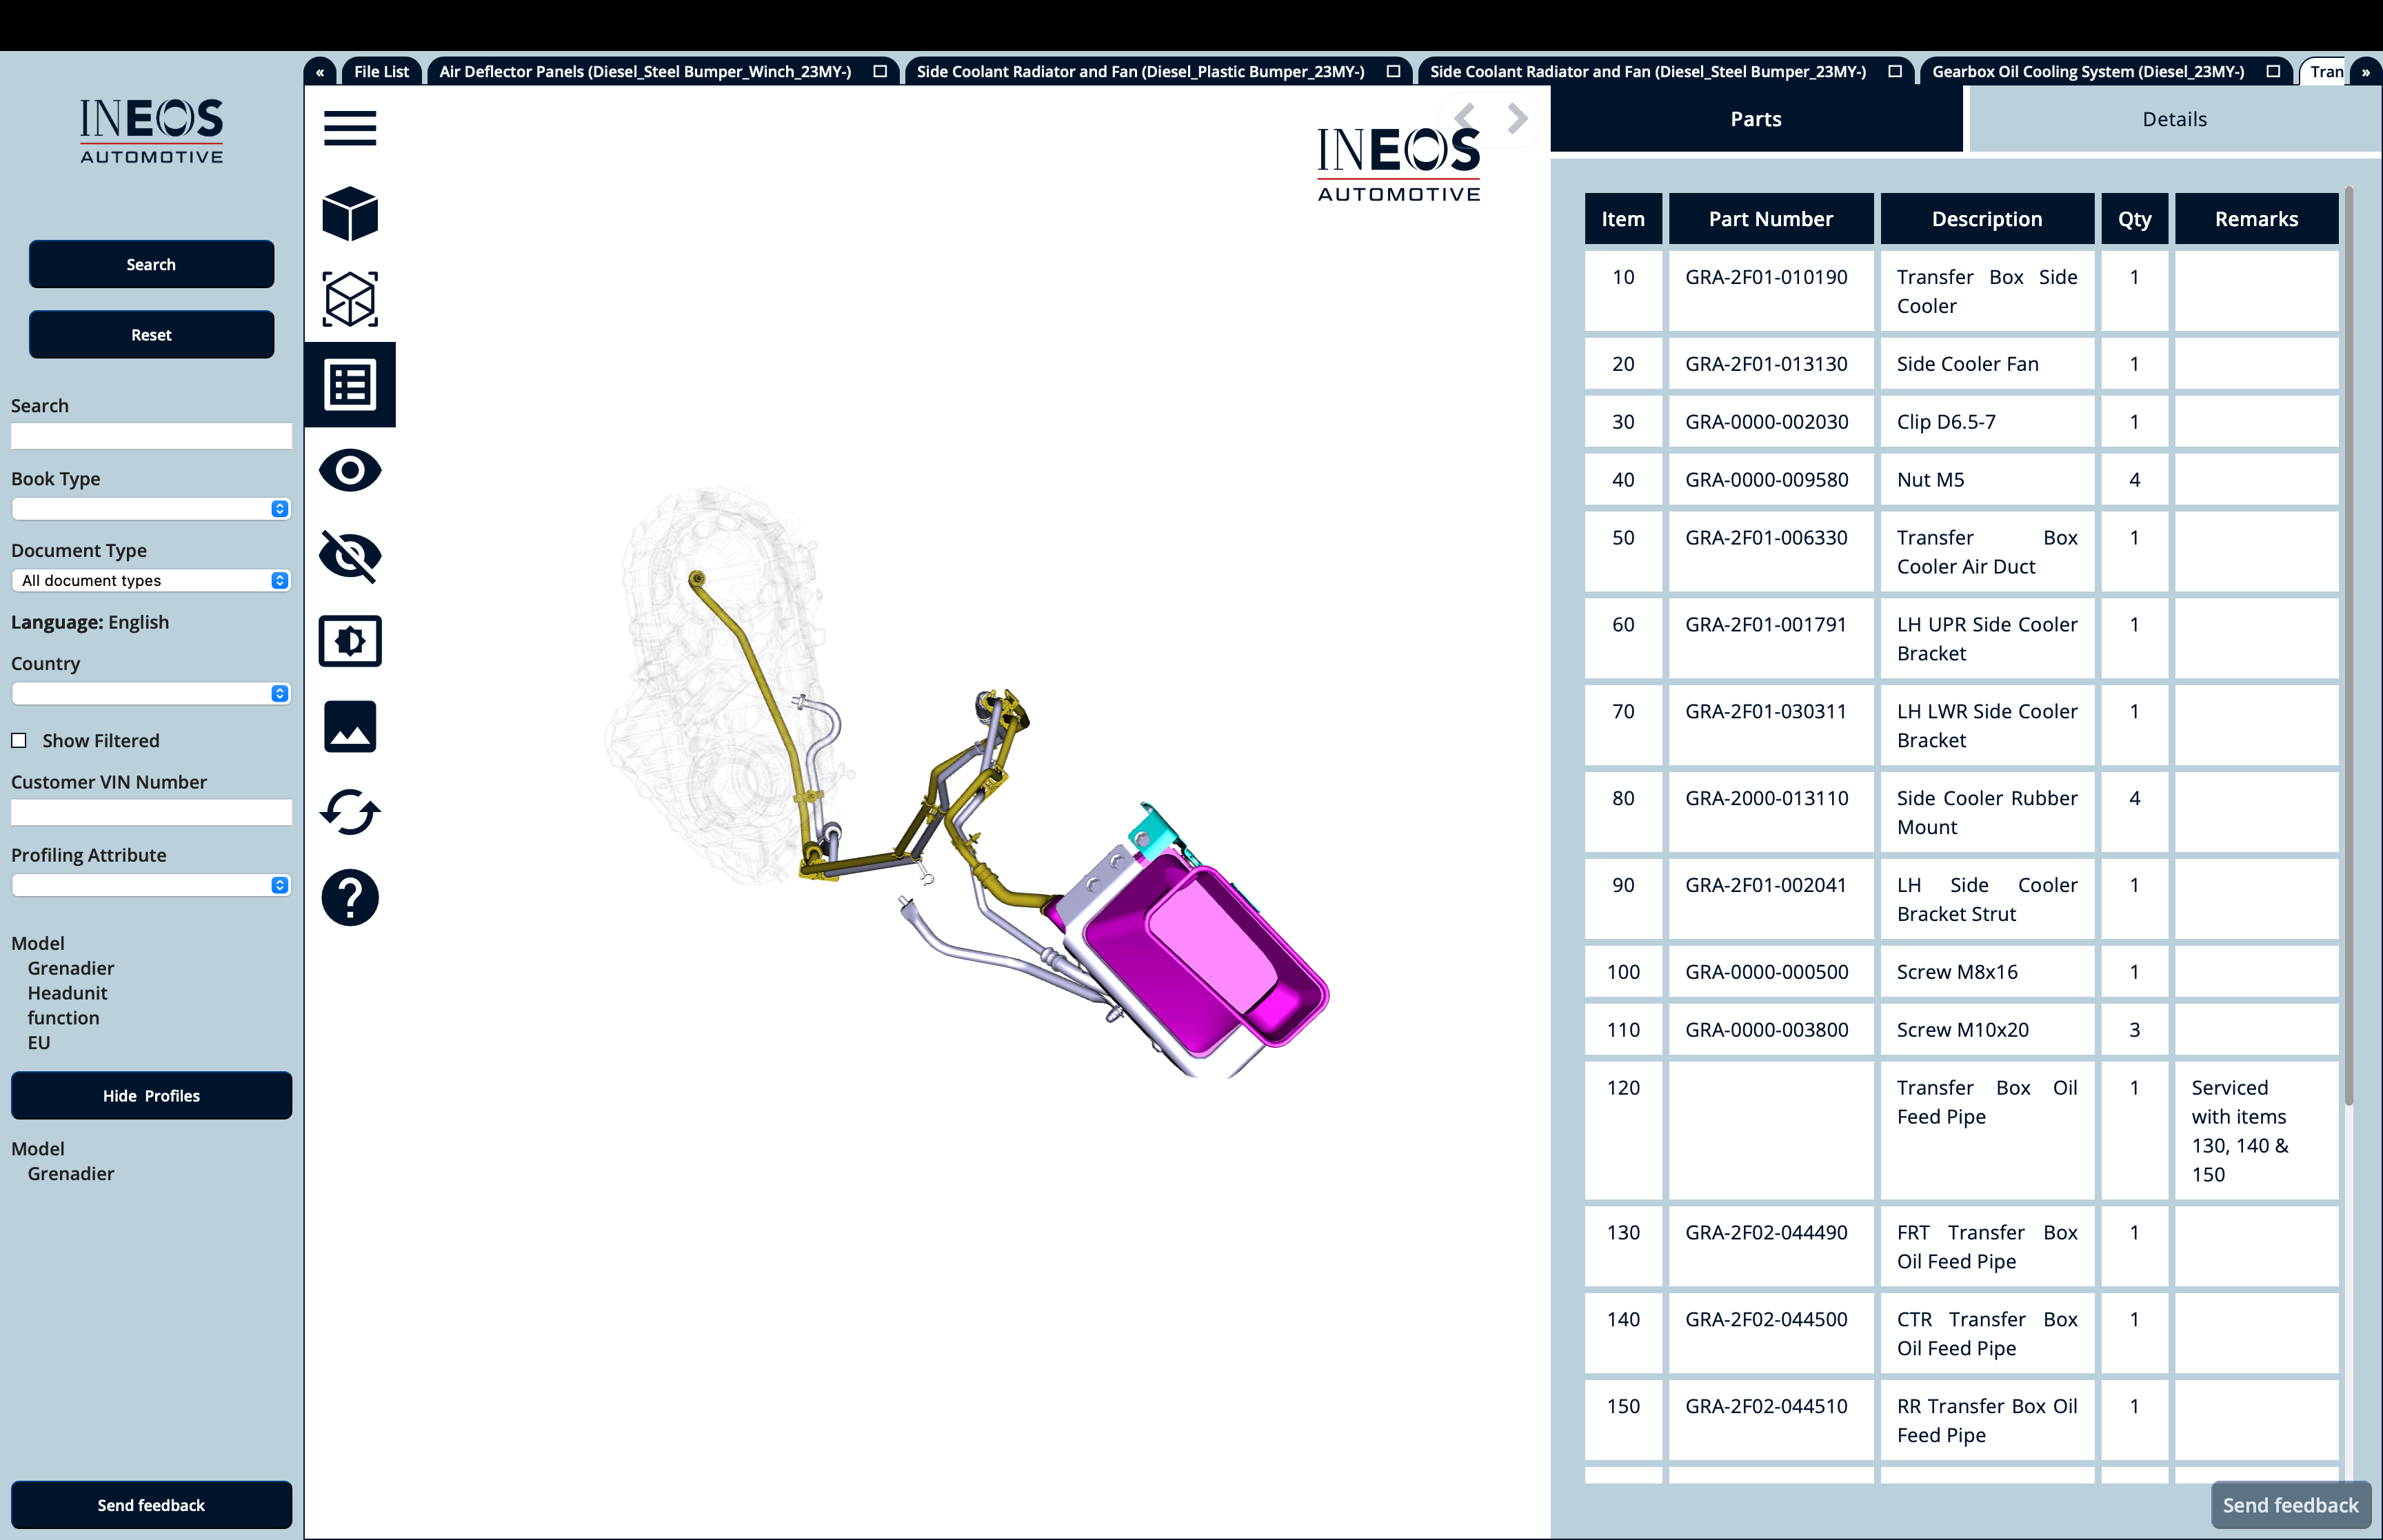Switch to Gearbox Oil Cooling System tab

pyautogui.click(x=2088, y=71)
